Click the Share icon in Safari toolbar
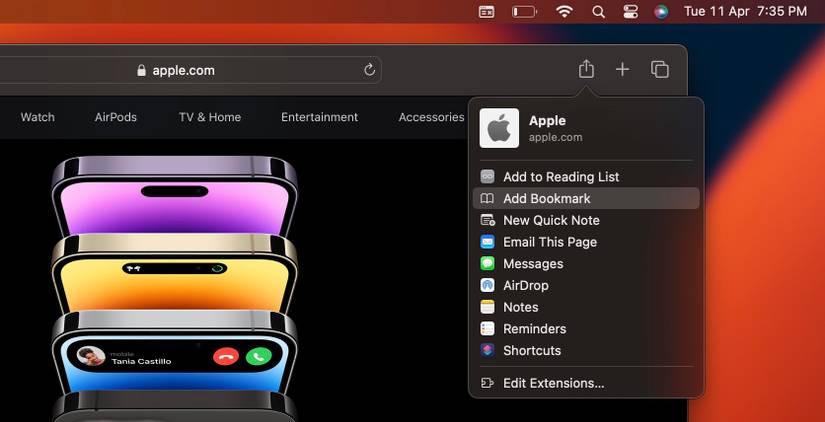 click(x=586, y=69)
